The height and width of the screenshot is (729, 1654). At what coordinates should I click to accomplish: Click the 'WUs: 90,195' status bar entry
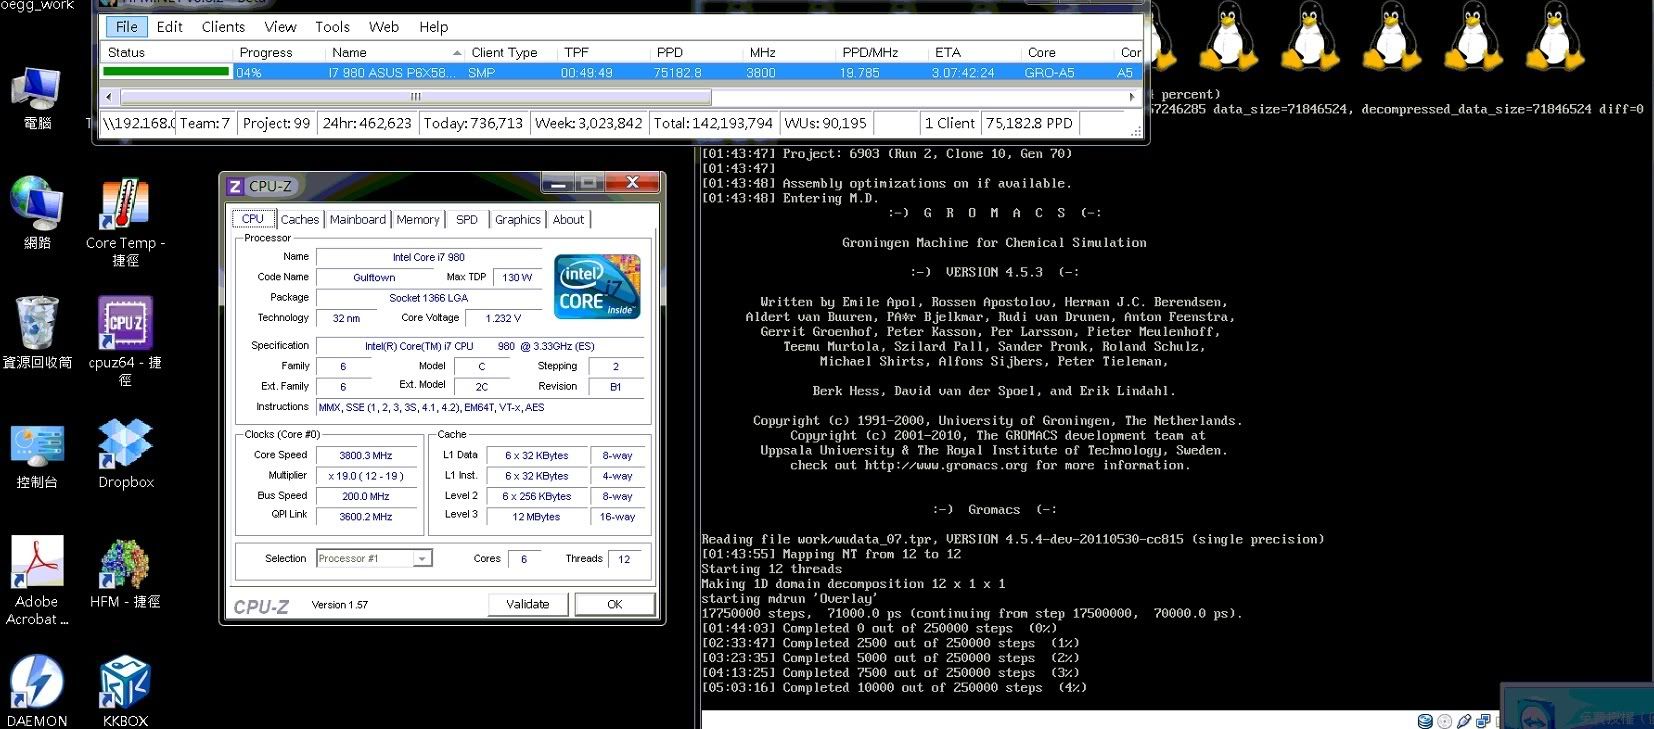tap(825, 123)
